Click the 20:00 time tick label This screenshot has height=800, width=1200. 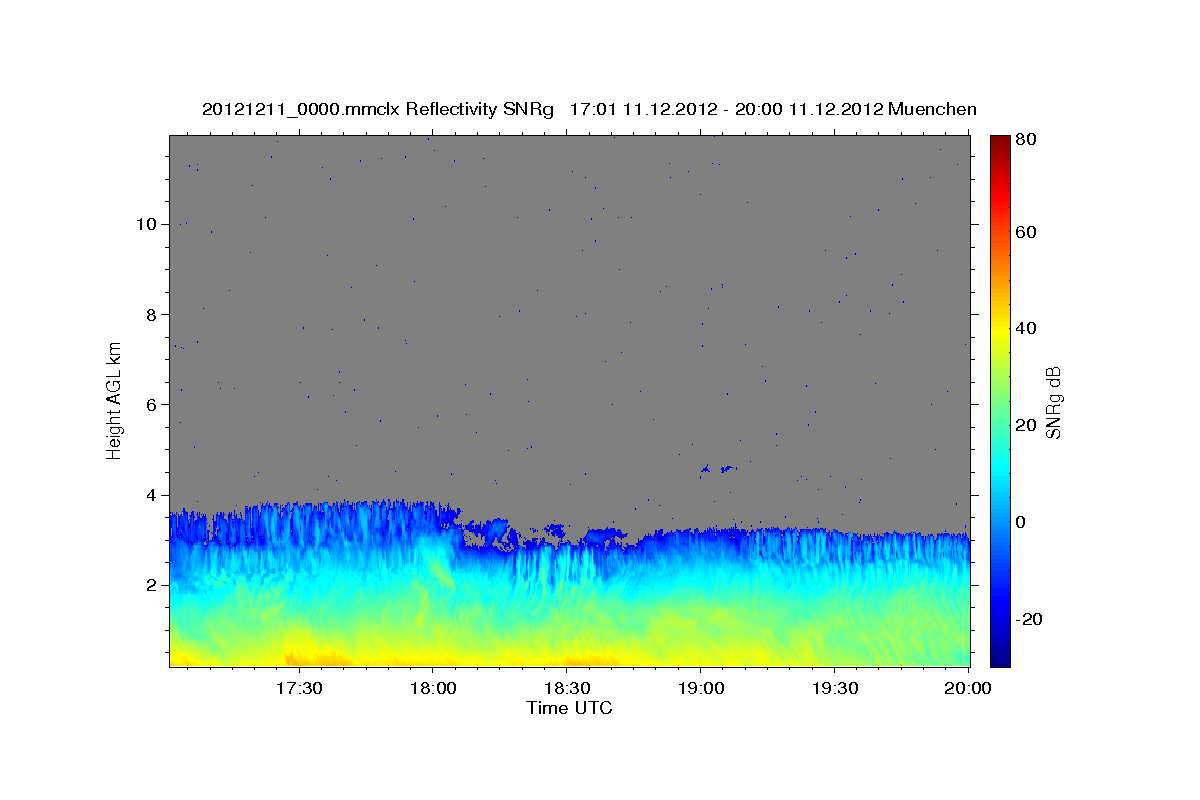tap(968, 688)
